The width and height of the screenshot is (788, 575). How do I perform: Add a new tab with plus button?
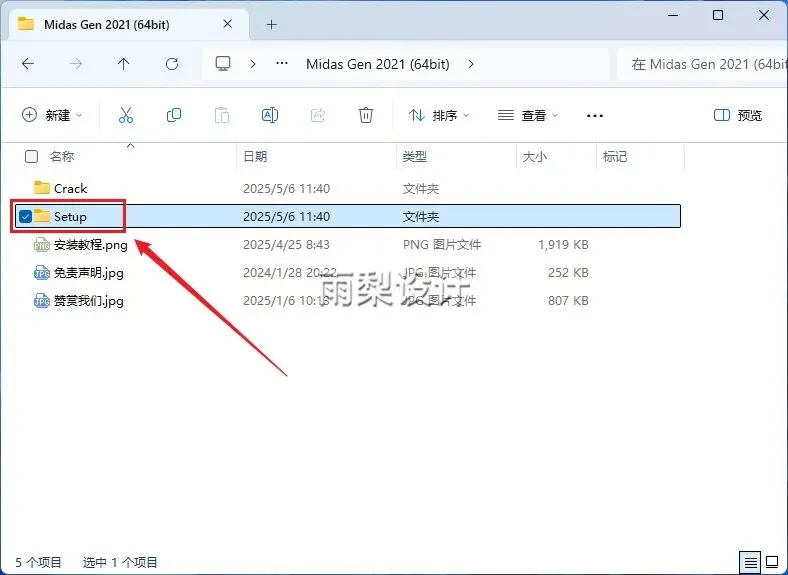pyautogui.click(x=271, y=24)
